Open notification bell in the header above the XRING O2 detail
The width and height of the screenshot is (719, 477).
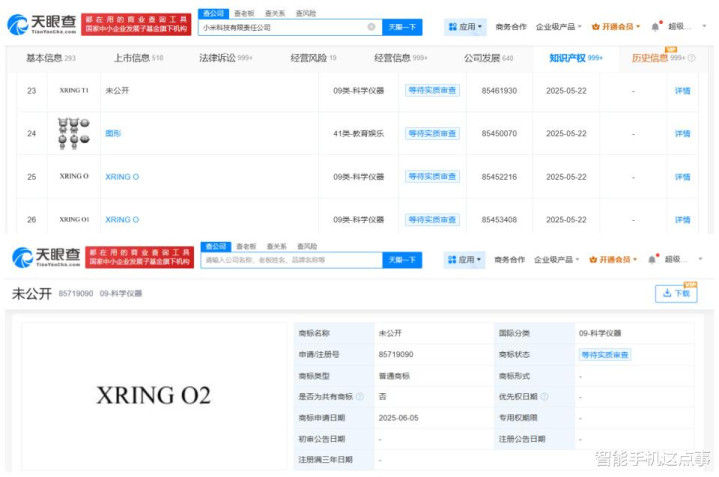(x=652, y=260)
